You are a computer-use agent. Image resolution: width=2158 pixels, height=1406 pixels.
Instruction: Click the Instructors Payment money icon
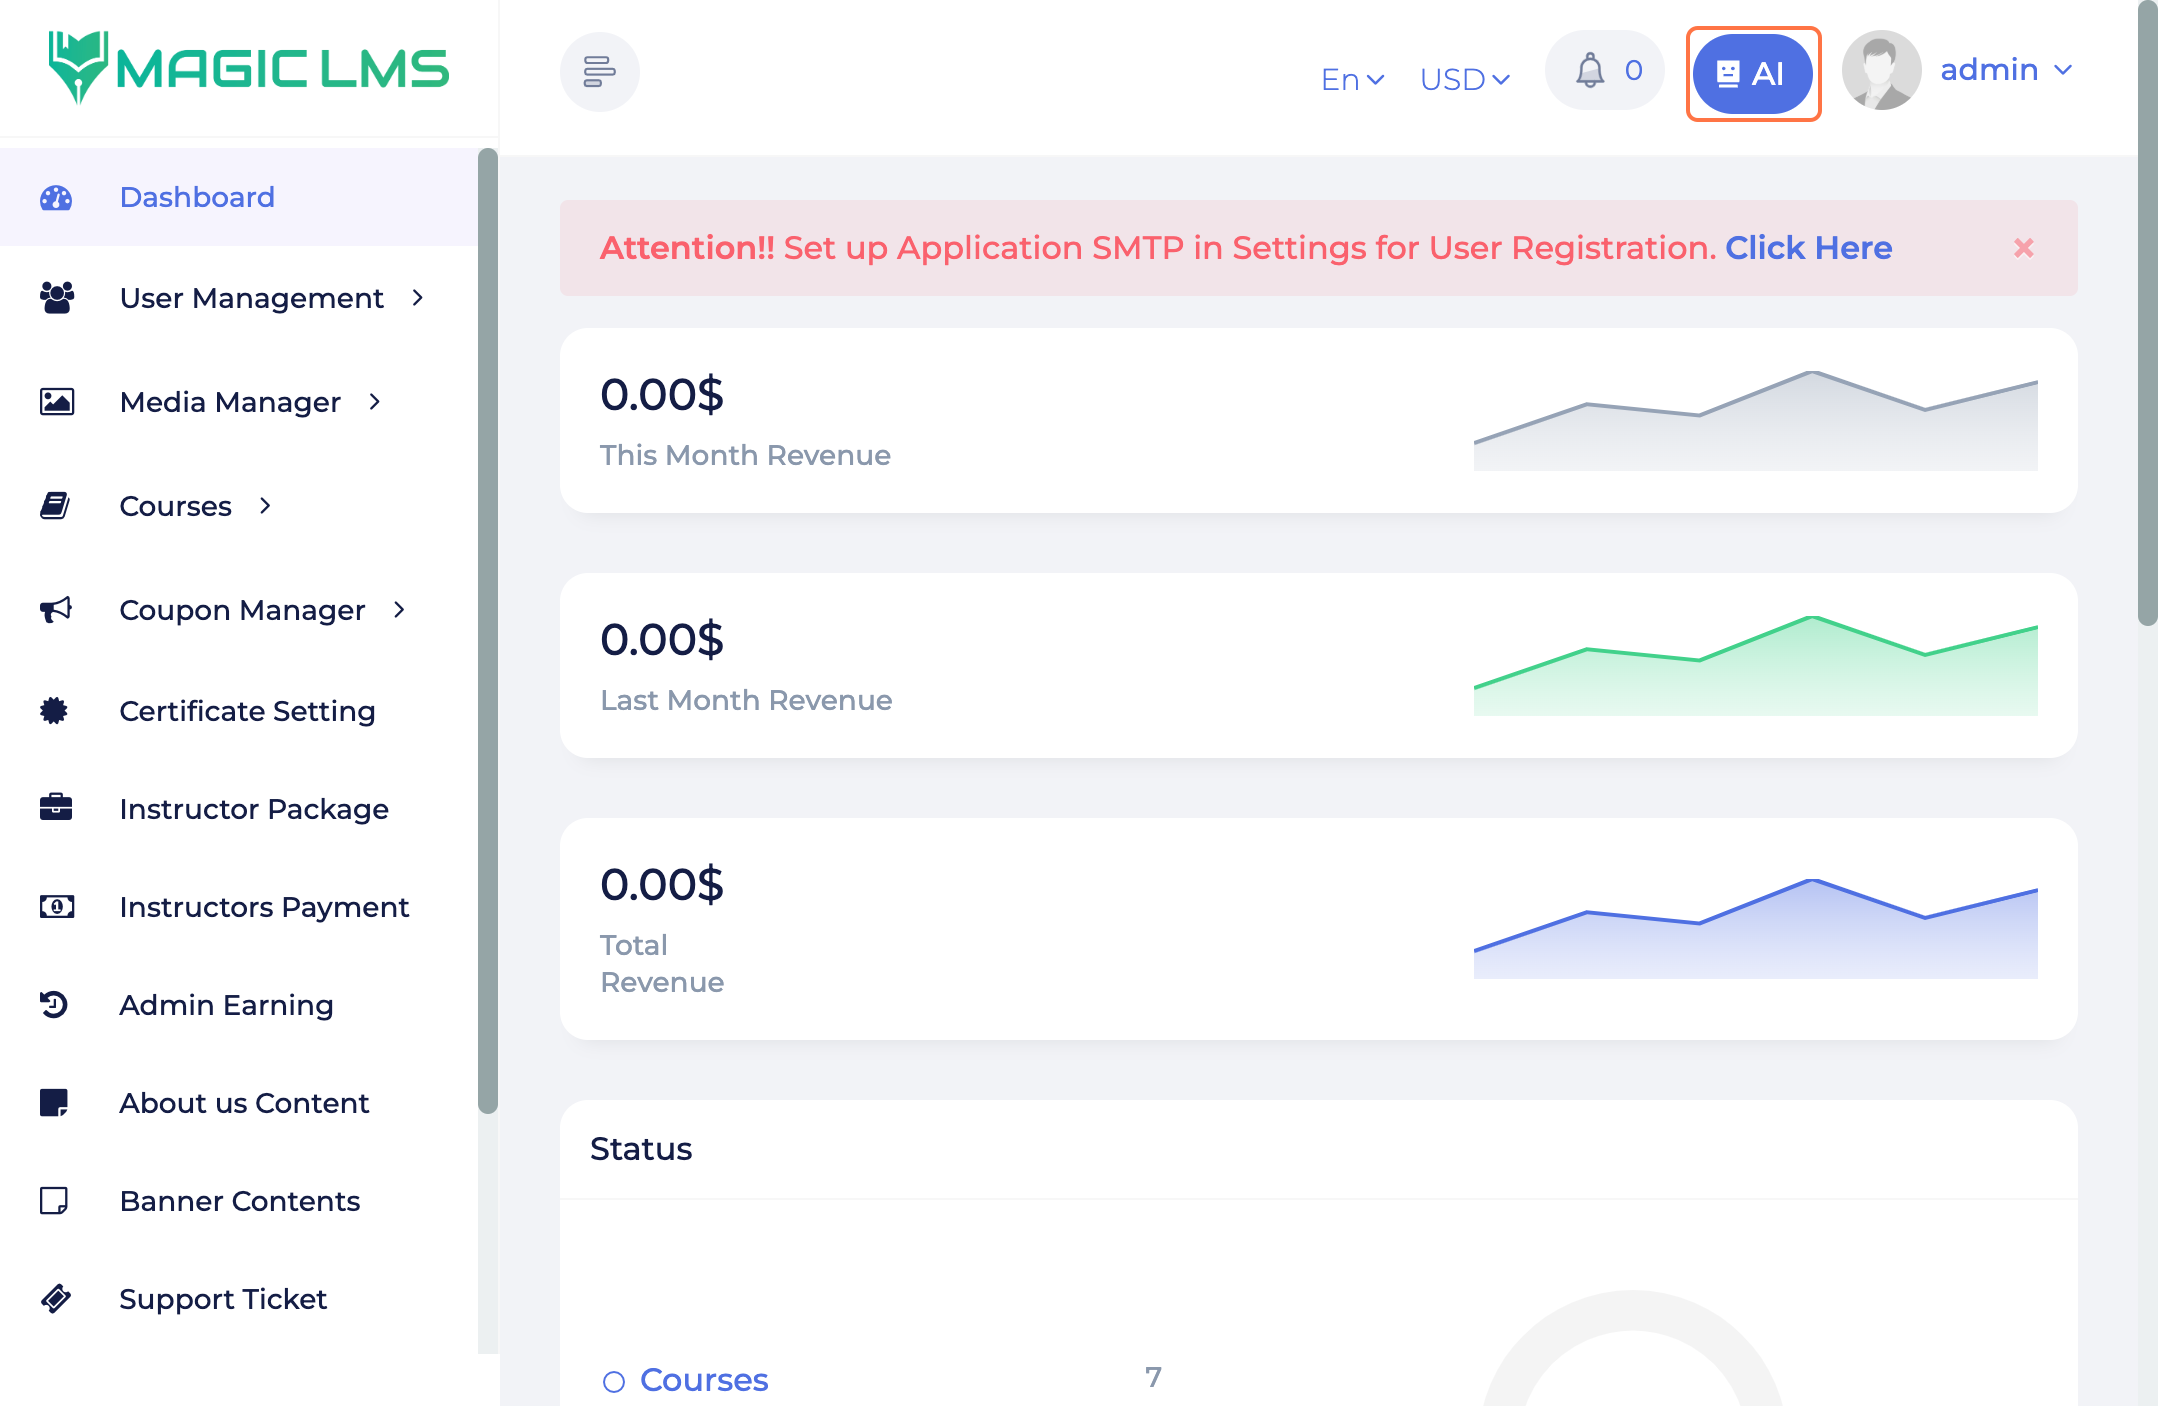(x=56, y=907)
